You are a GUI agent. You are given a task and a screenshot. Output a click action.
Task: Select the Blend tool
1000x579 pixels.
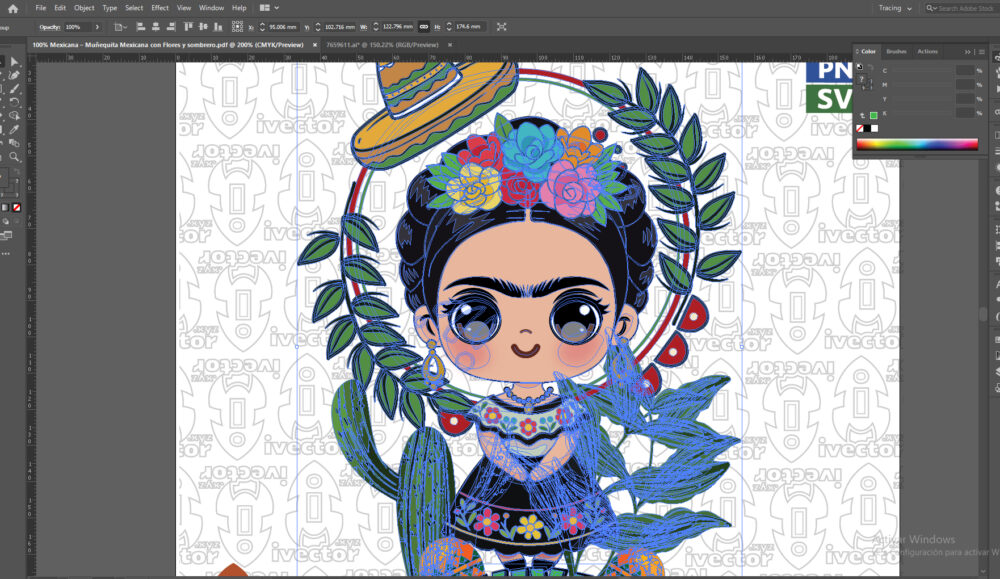[14, 143]
